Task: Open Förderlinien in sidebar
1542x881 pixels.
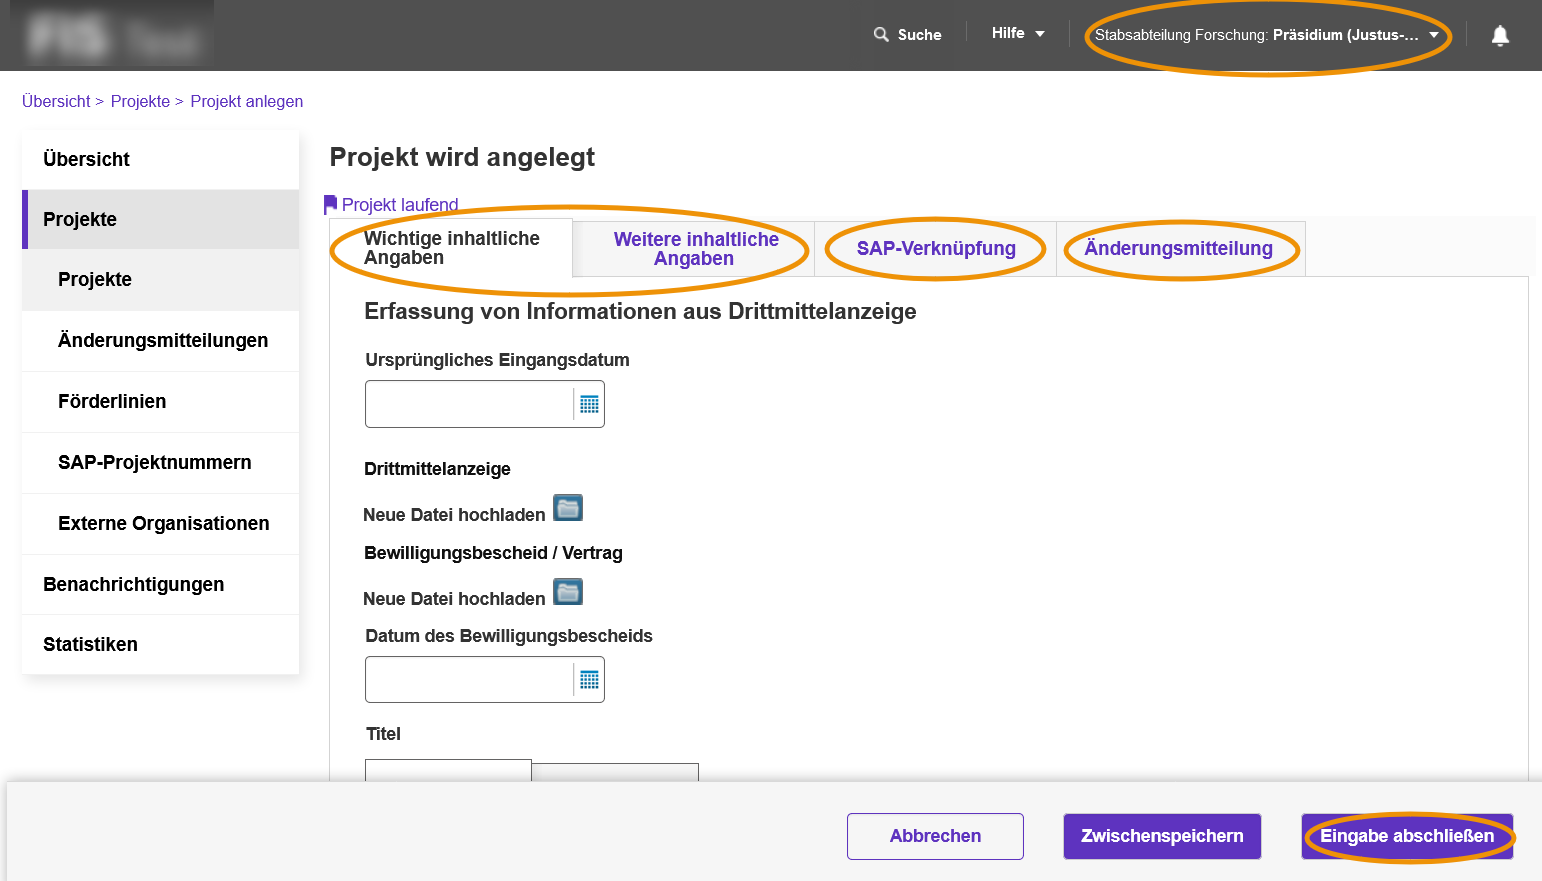Action: pyautogui.click(x=160, y=402)
